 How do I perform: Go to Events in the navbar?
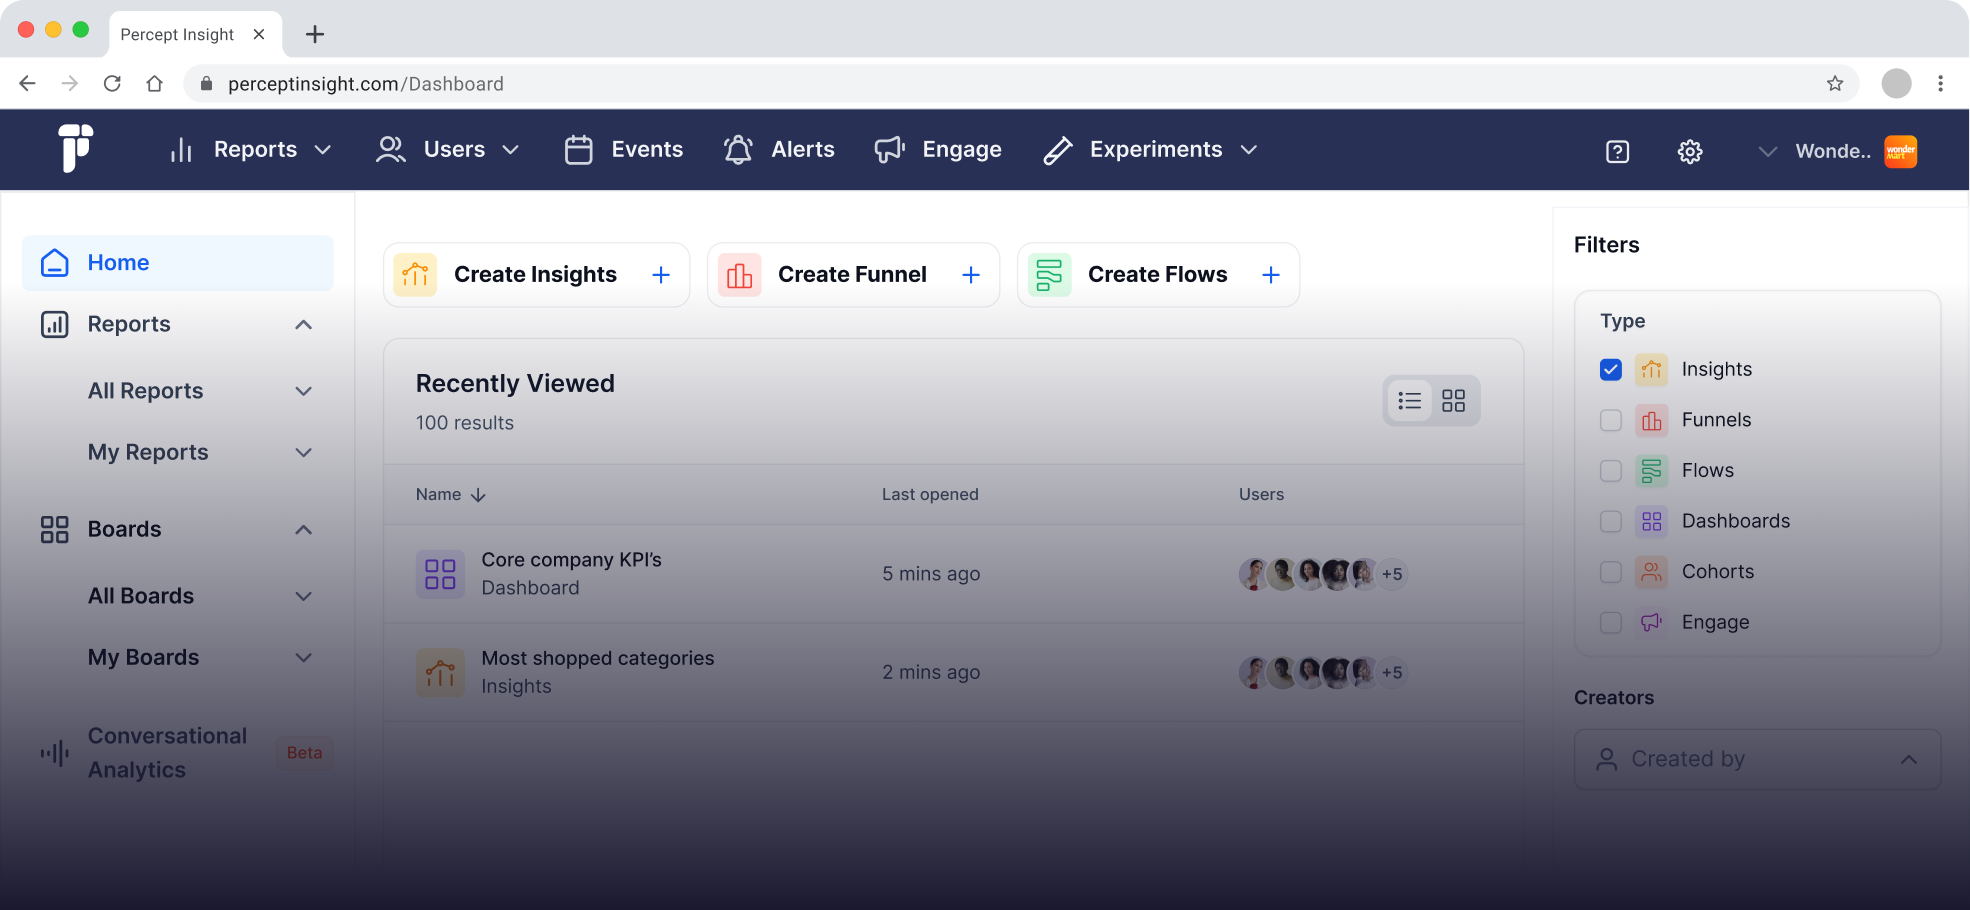(624, 150)
